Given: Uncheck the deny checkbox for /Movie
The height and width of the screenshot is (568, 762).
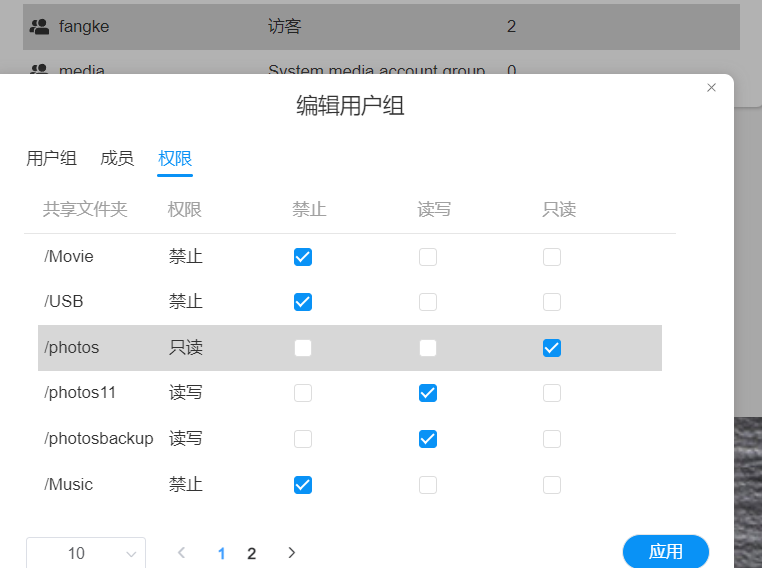Looking at the screenshot, I should coord(303,257).
